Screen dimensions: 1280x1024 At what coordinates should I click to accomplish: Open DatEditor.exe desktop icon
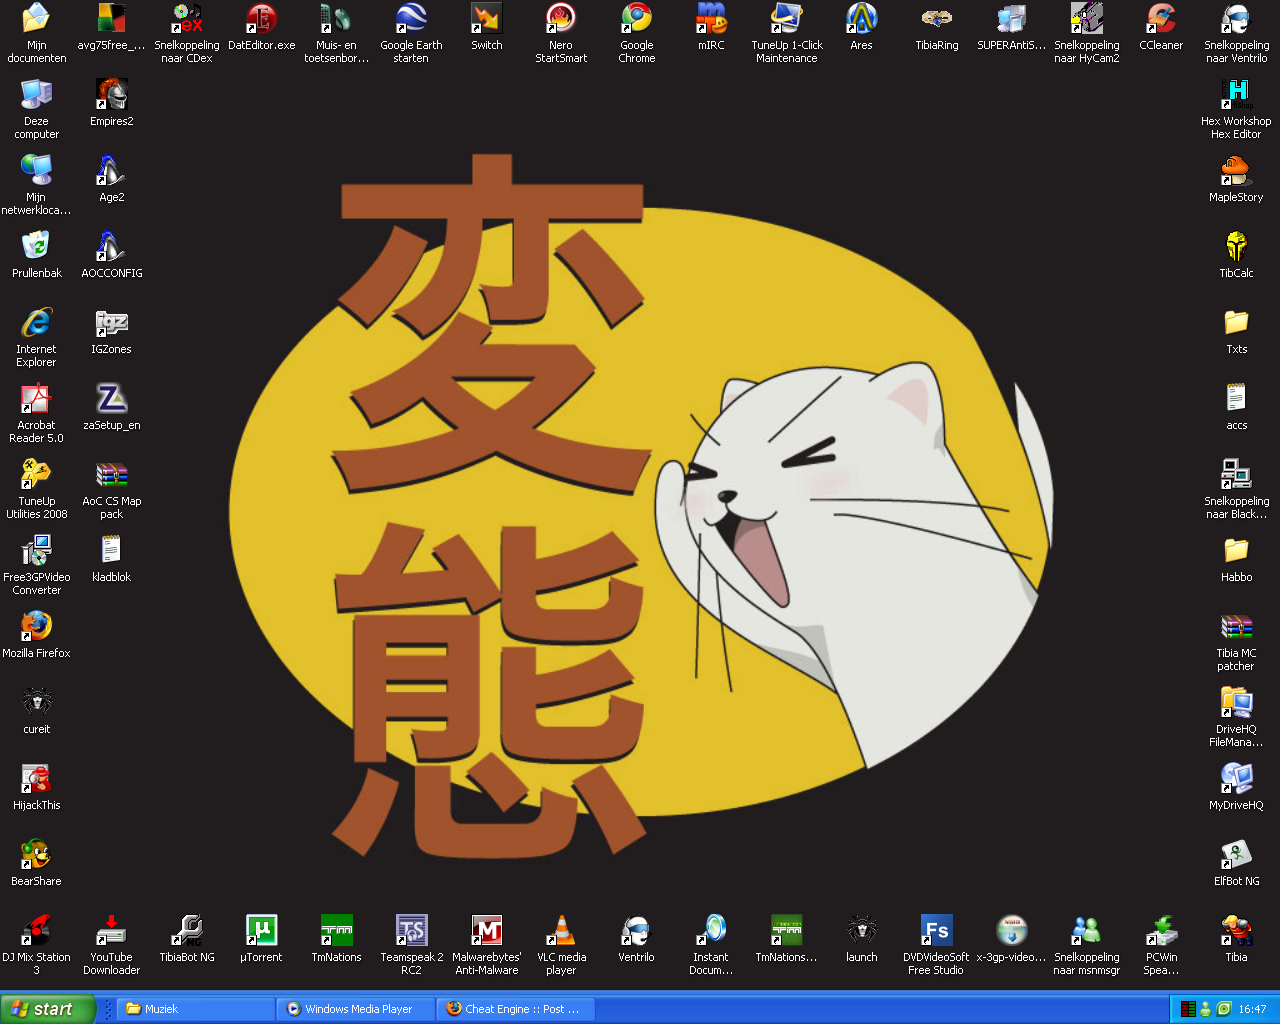click(261, 18)
